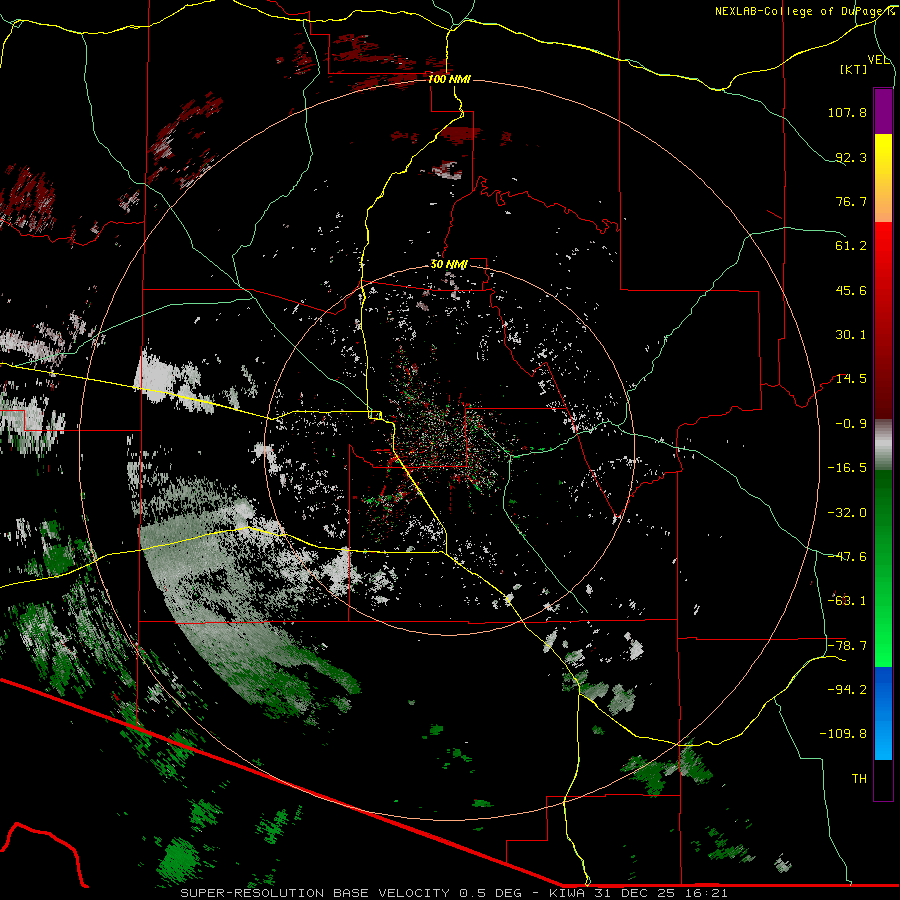The width and height of the screenshot is (900, 900).
Task: Pick the green inbound segment of color bar
Action: [883, 568]
